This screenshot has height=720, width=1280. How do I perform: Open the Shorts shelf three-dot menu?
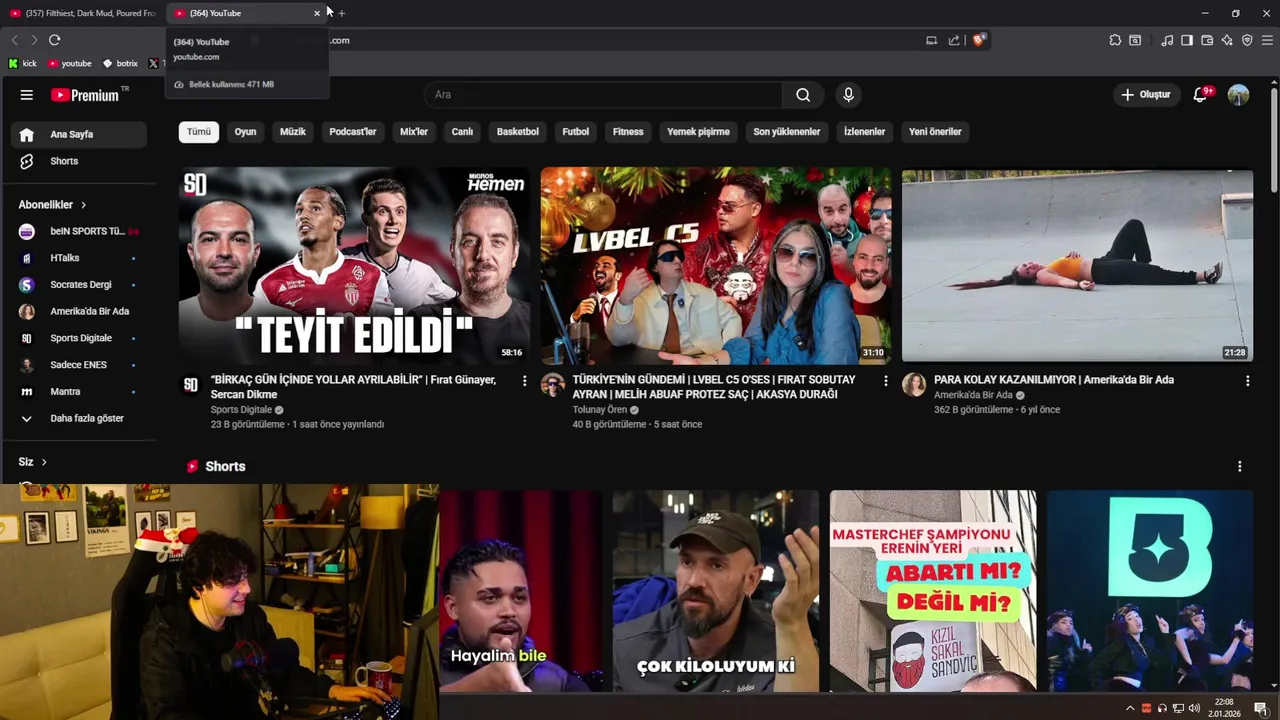click(x=1239, y=466)
